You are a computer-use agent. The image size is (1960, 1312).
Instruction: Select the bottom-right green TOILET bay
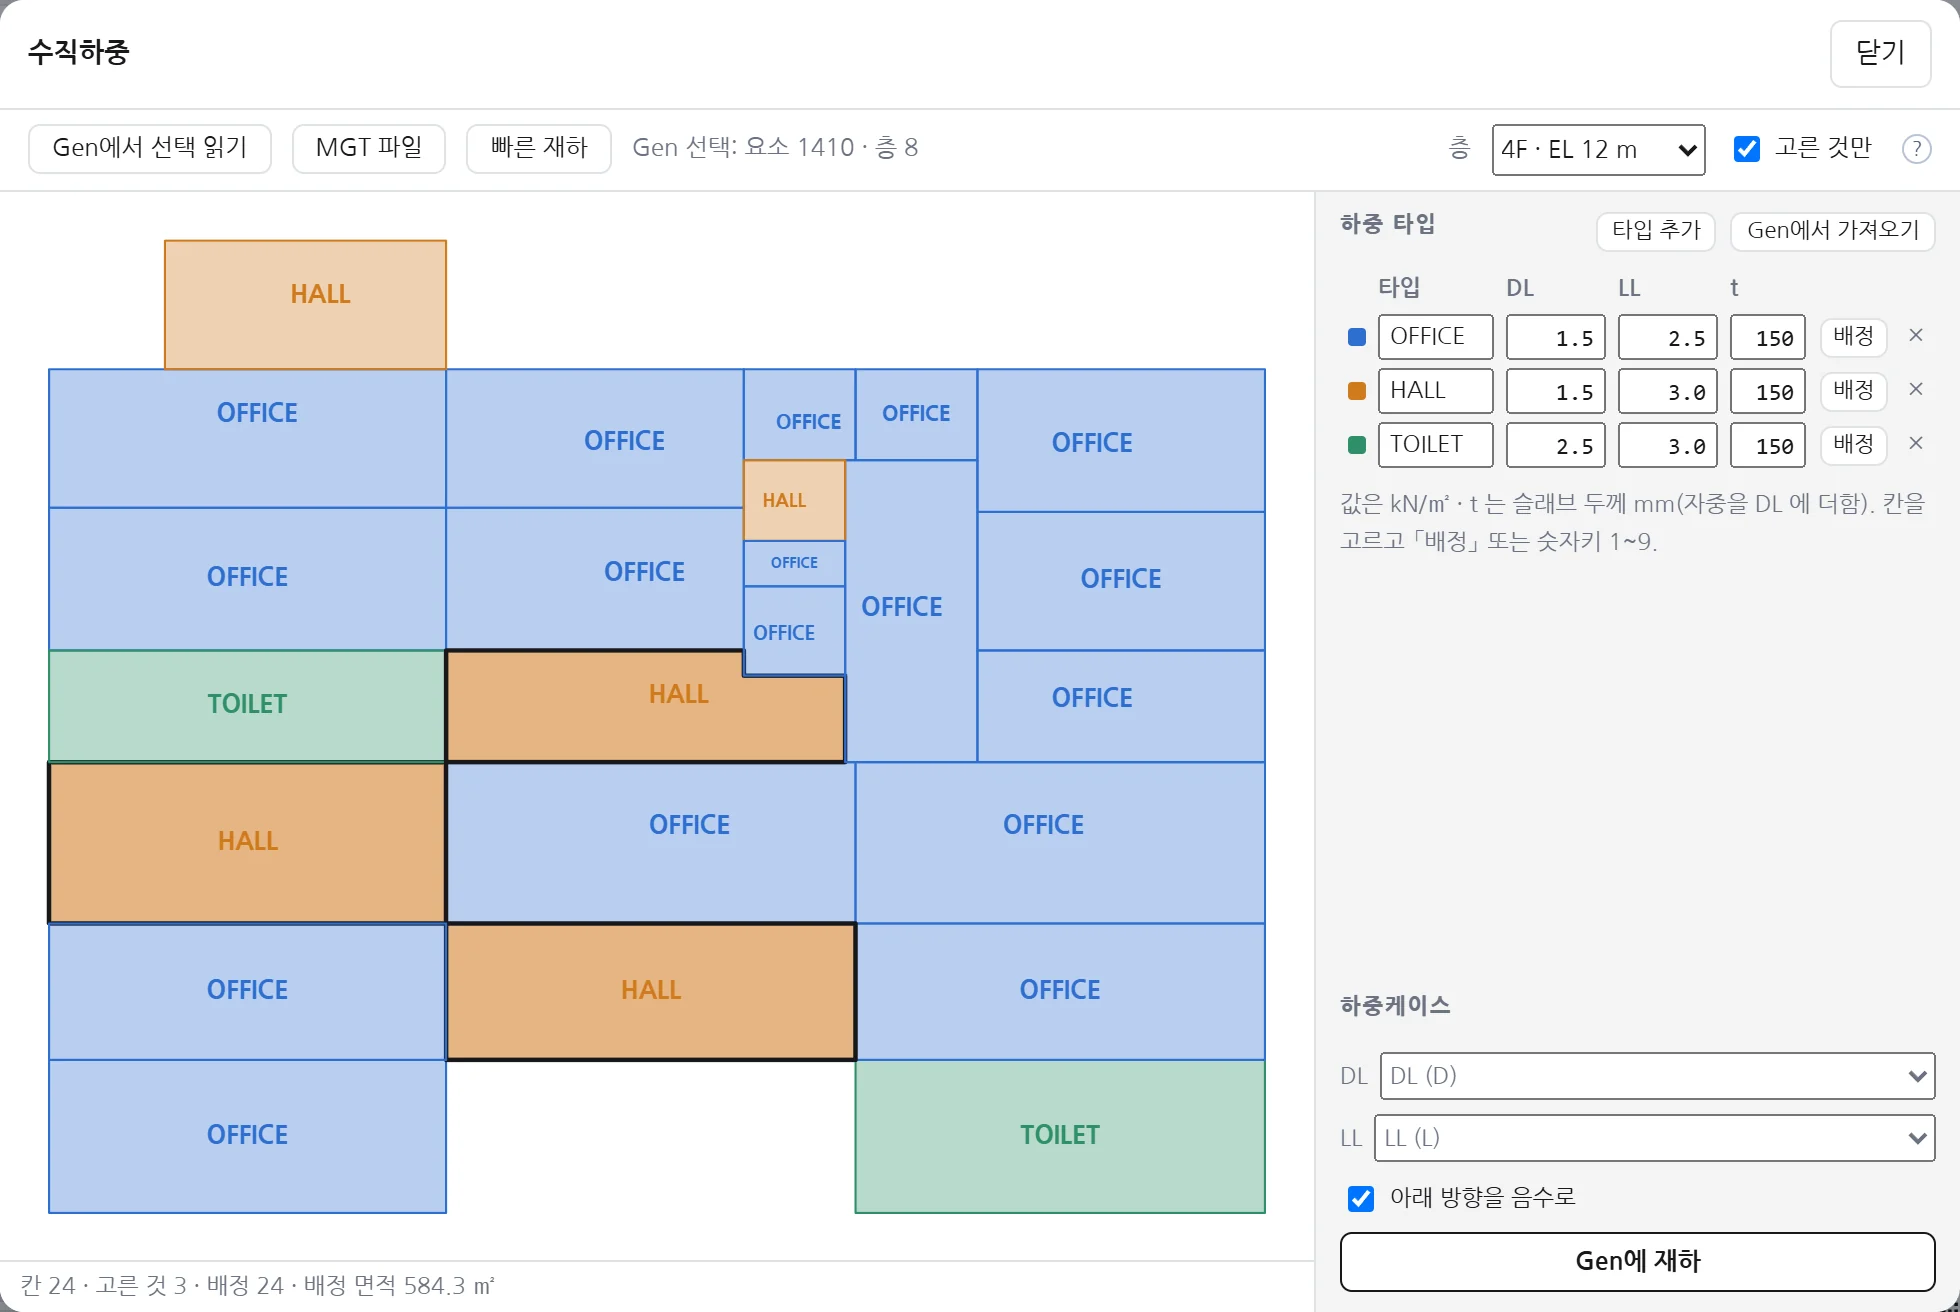[1060, 1137]
